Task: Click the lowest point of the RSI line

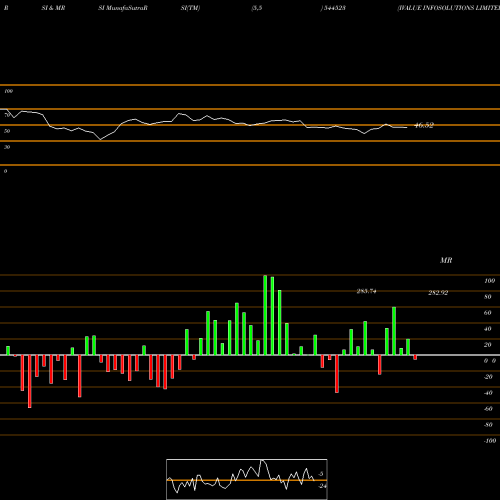Action: tap(101, 140)
